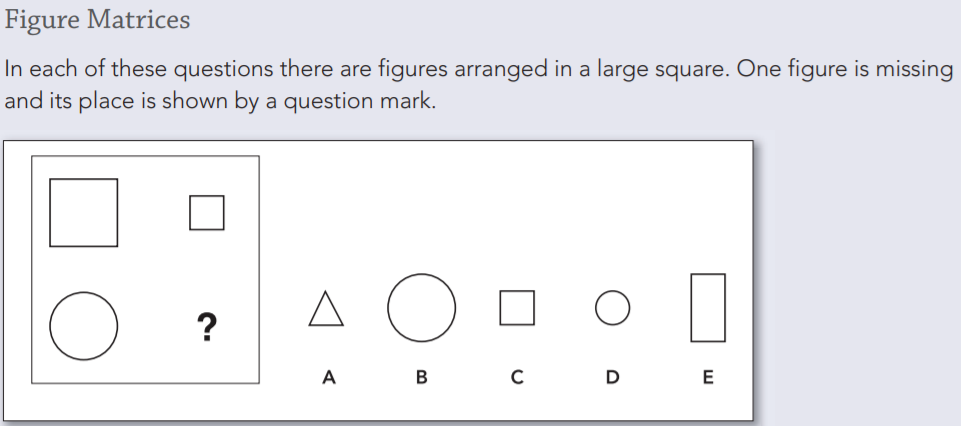Click the question mark placeholder

pos(207,327)
